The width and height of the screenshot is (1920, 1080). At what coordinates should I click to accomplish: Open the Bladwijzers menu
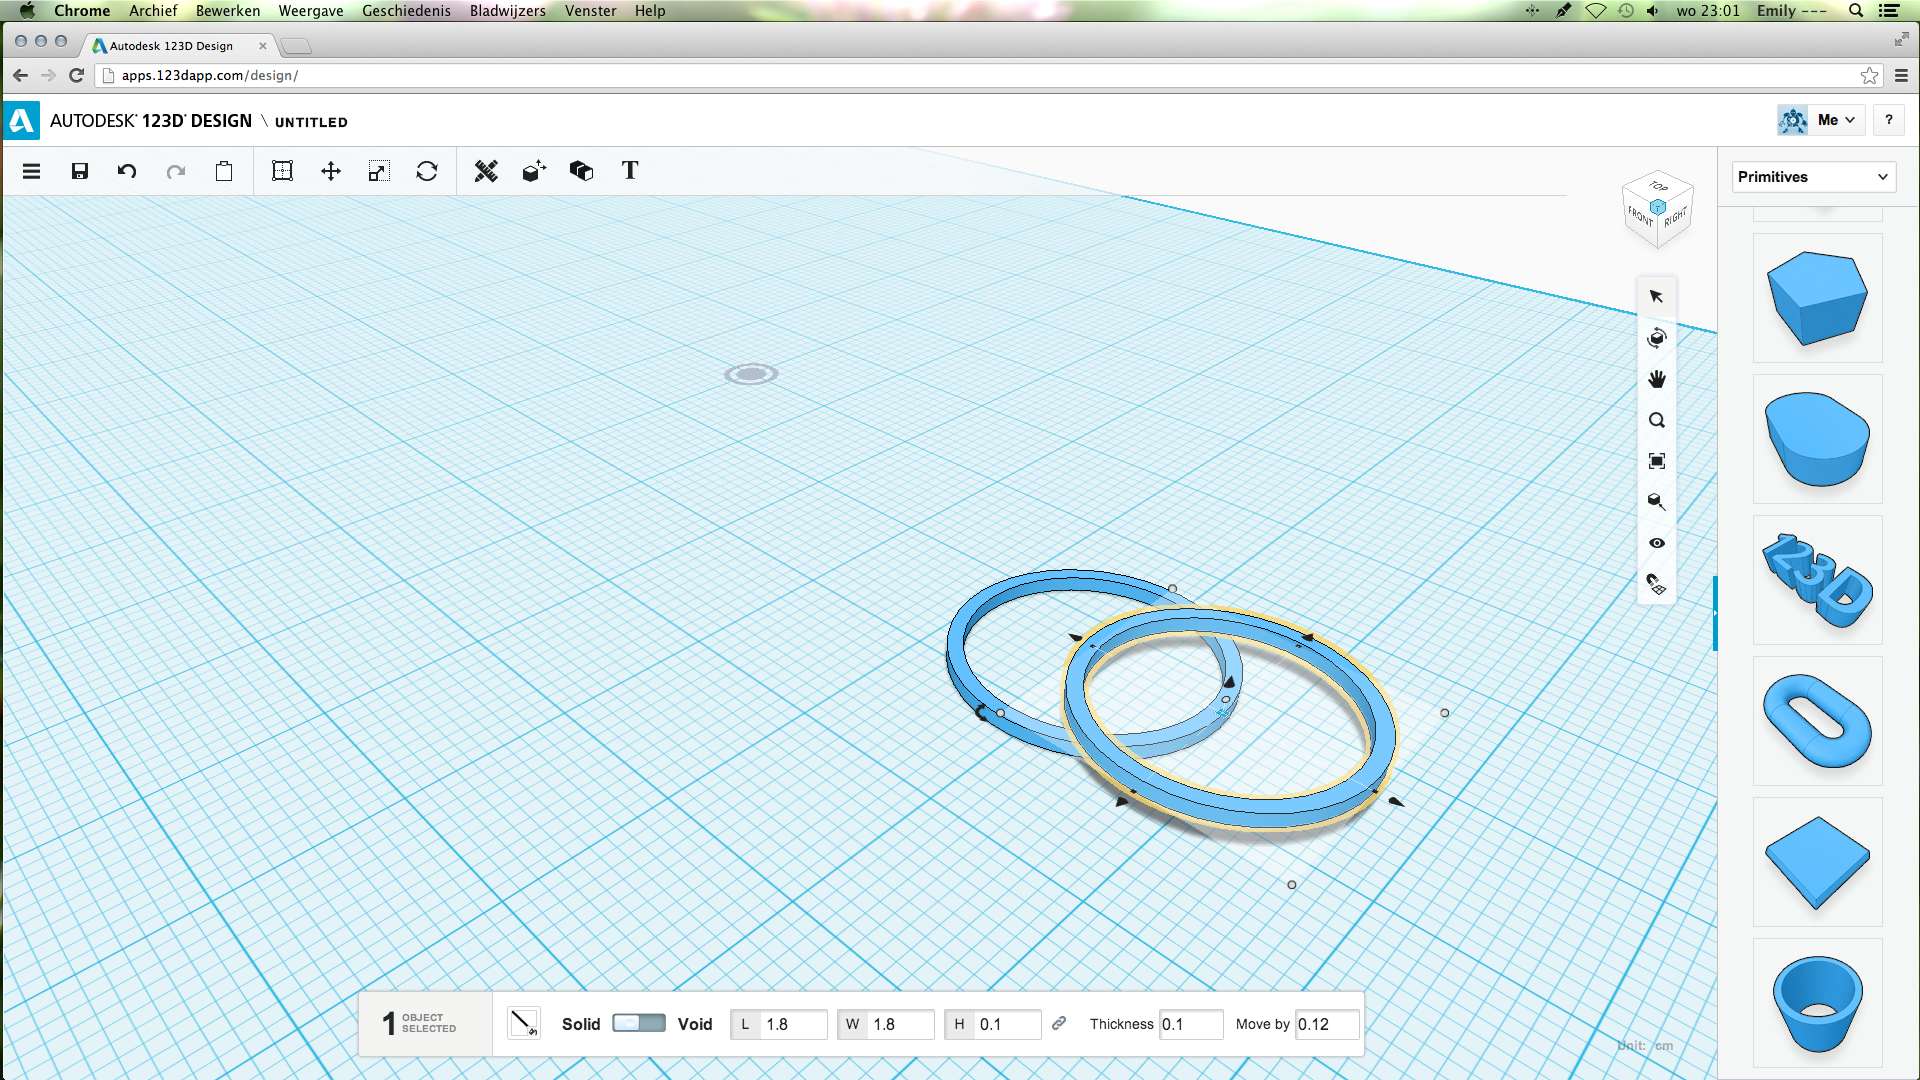[508, 11]
